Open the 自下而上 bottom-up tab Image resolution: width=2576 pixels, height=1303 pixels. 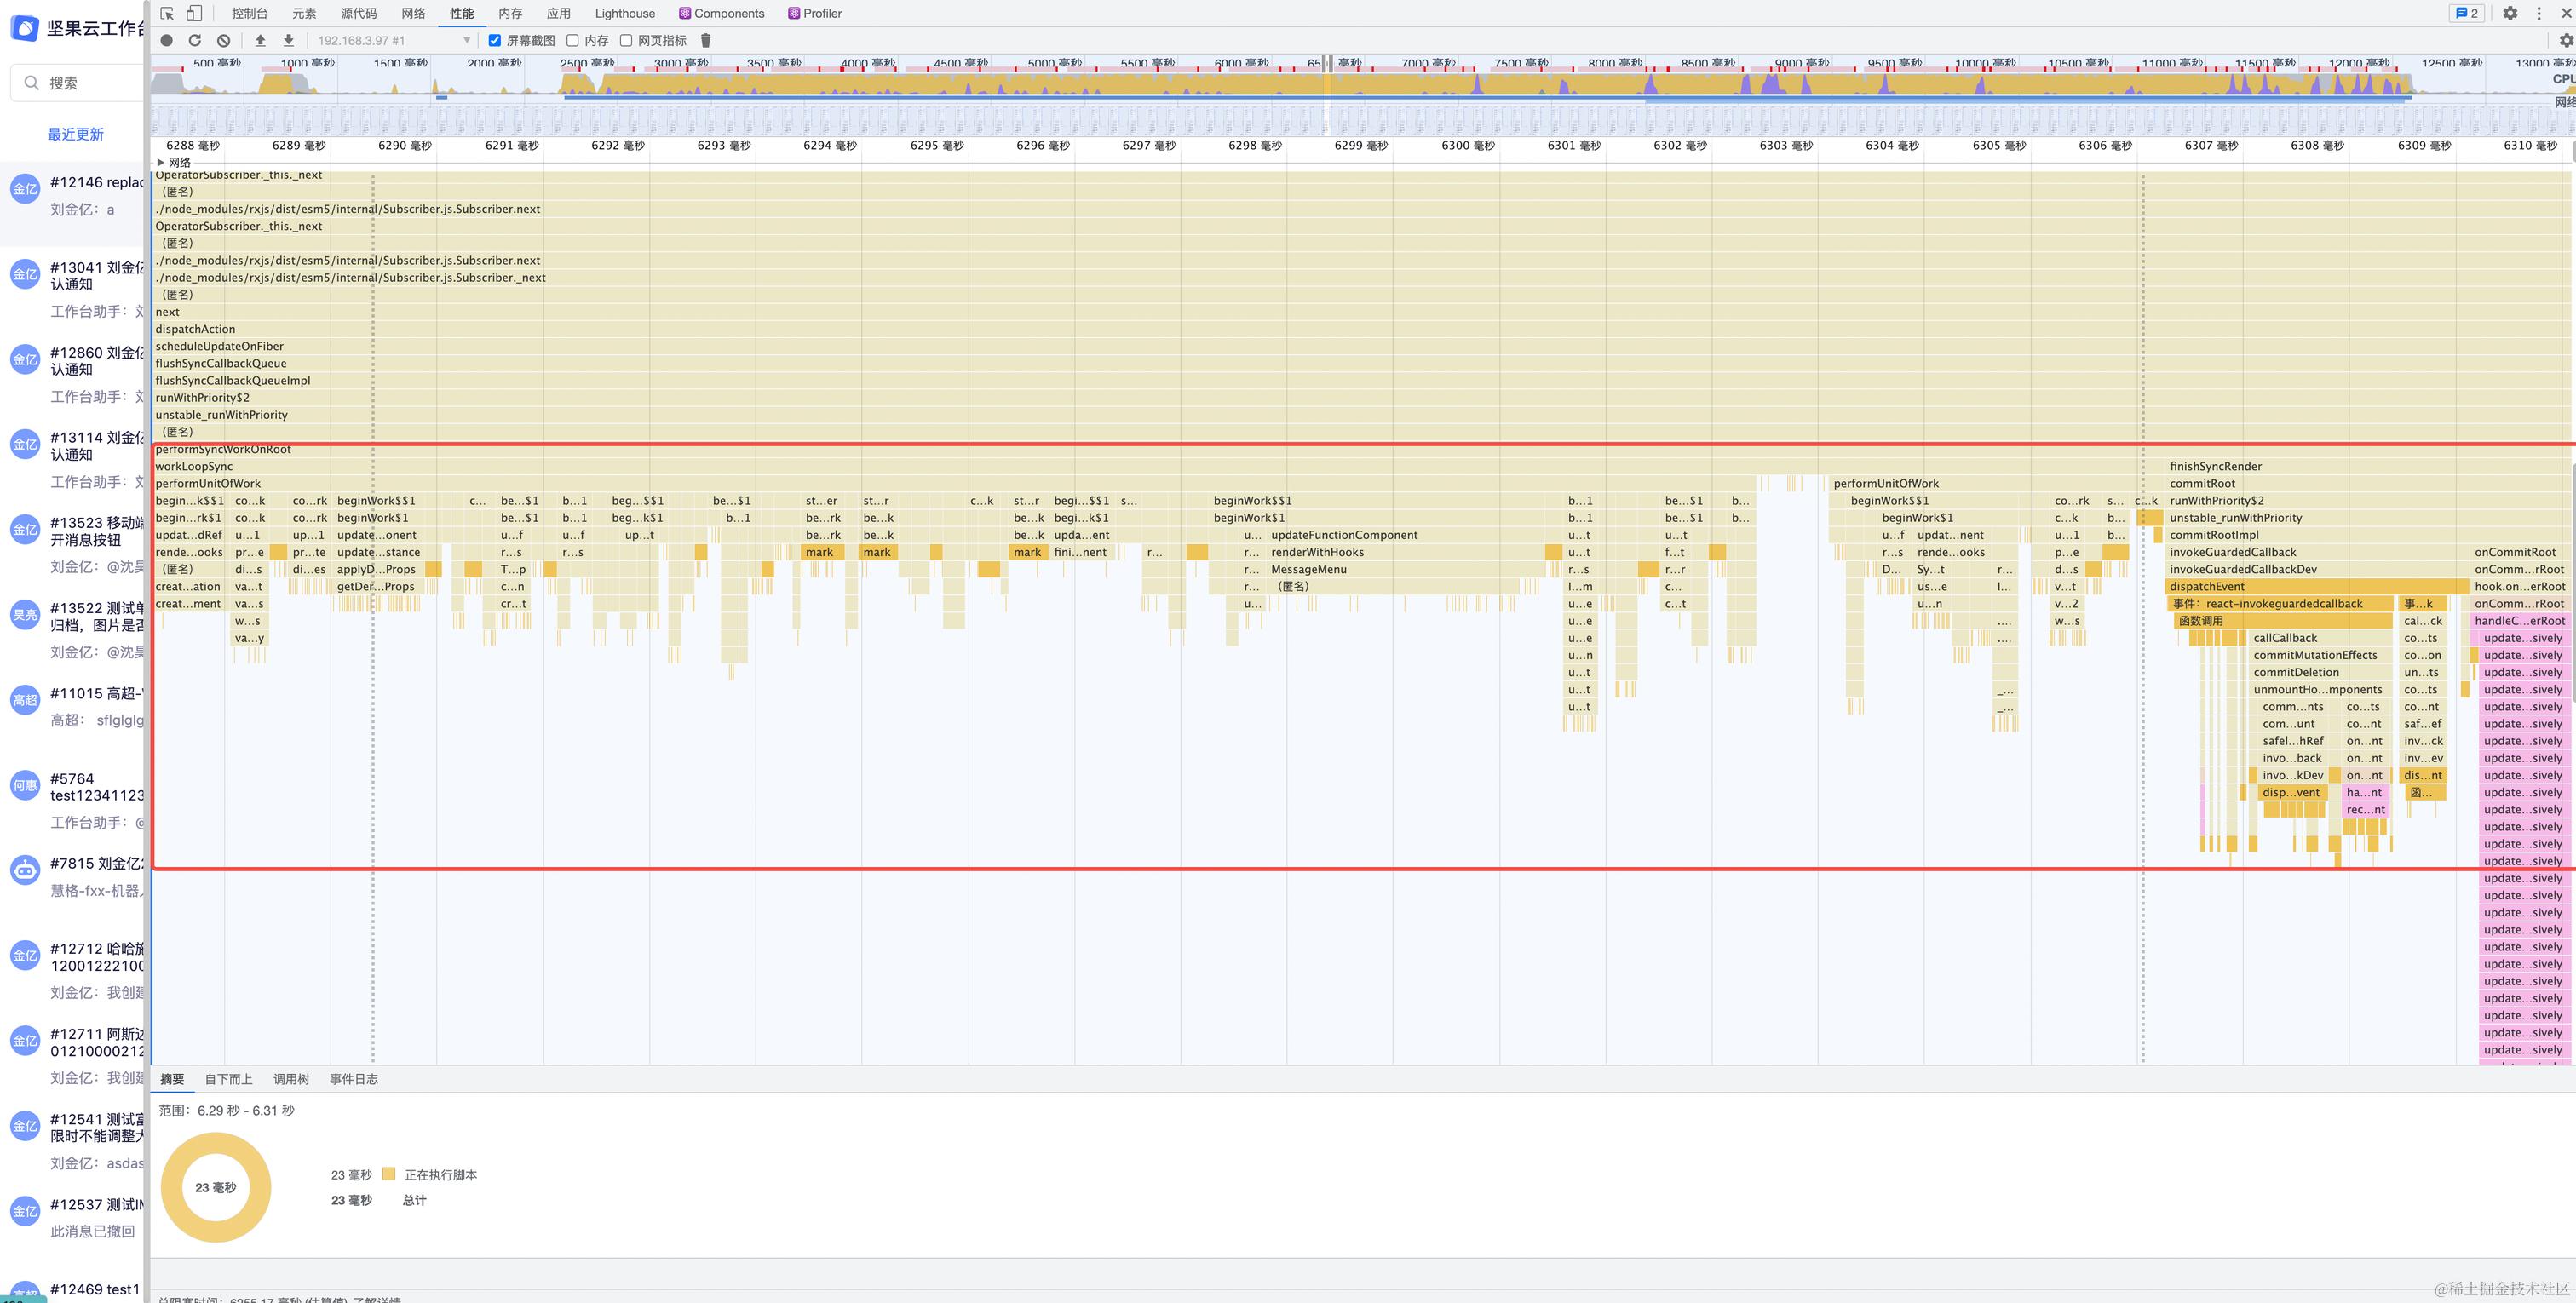[228, 1079]
